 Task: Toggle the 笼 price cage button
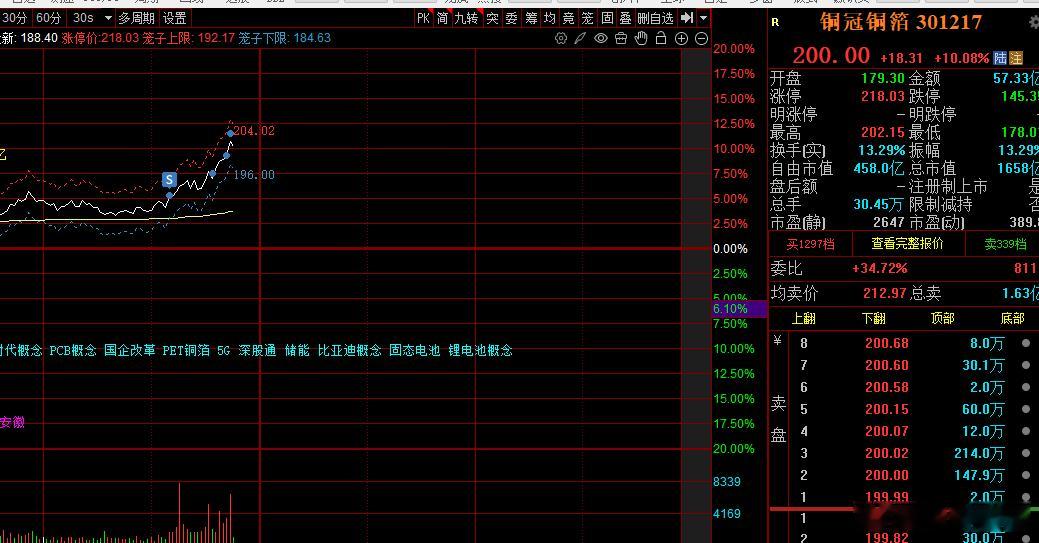tap(588, 18)
